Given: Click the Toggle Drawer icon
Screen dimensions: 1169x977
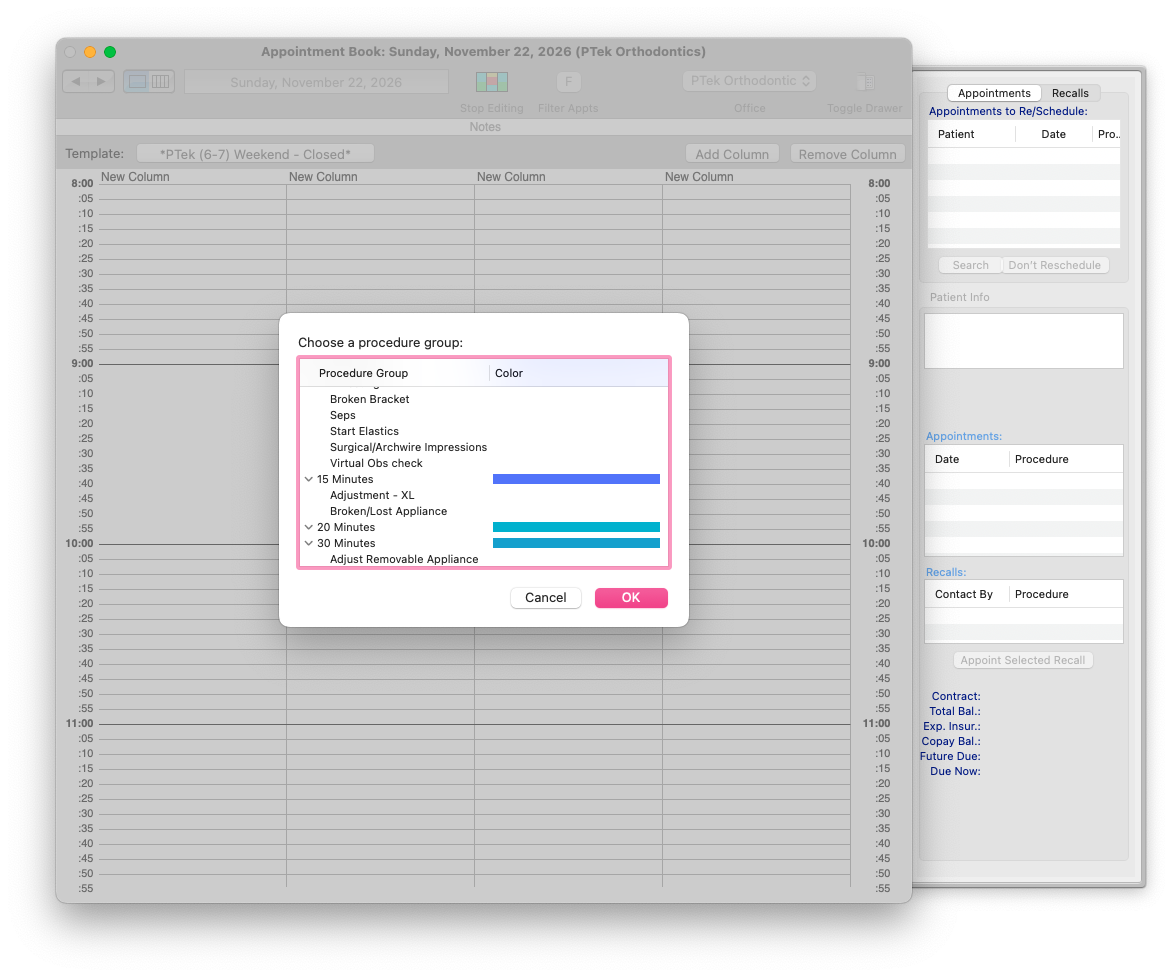Looking at the screenshot, I should [x=865, y=81].
